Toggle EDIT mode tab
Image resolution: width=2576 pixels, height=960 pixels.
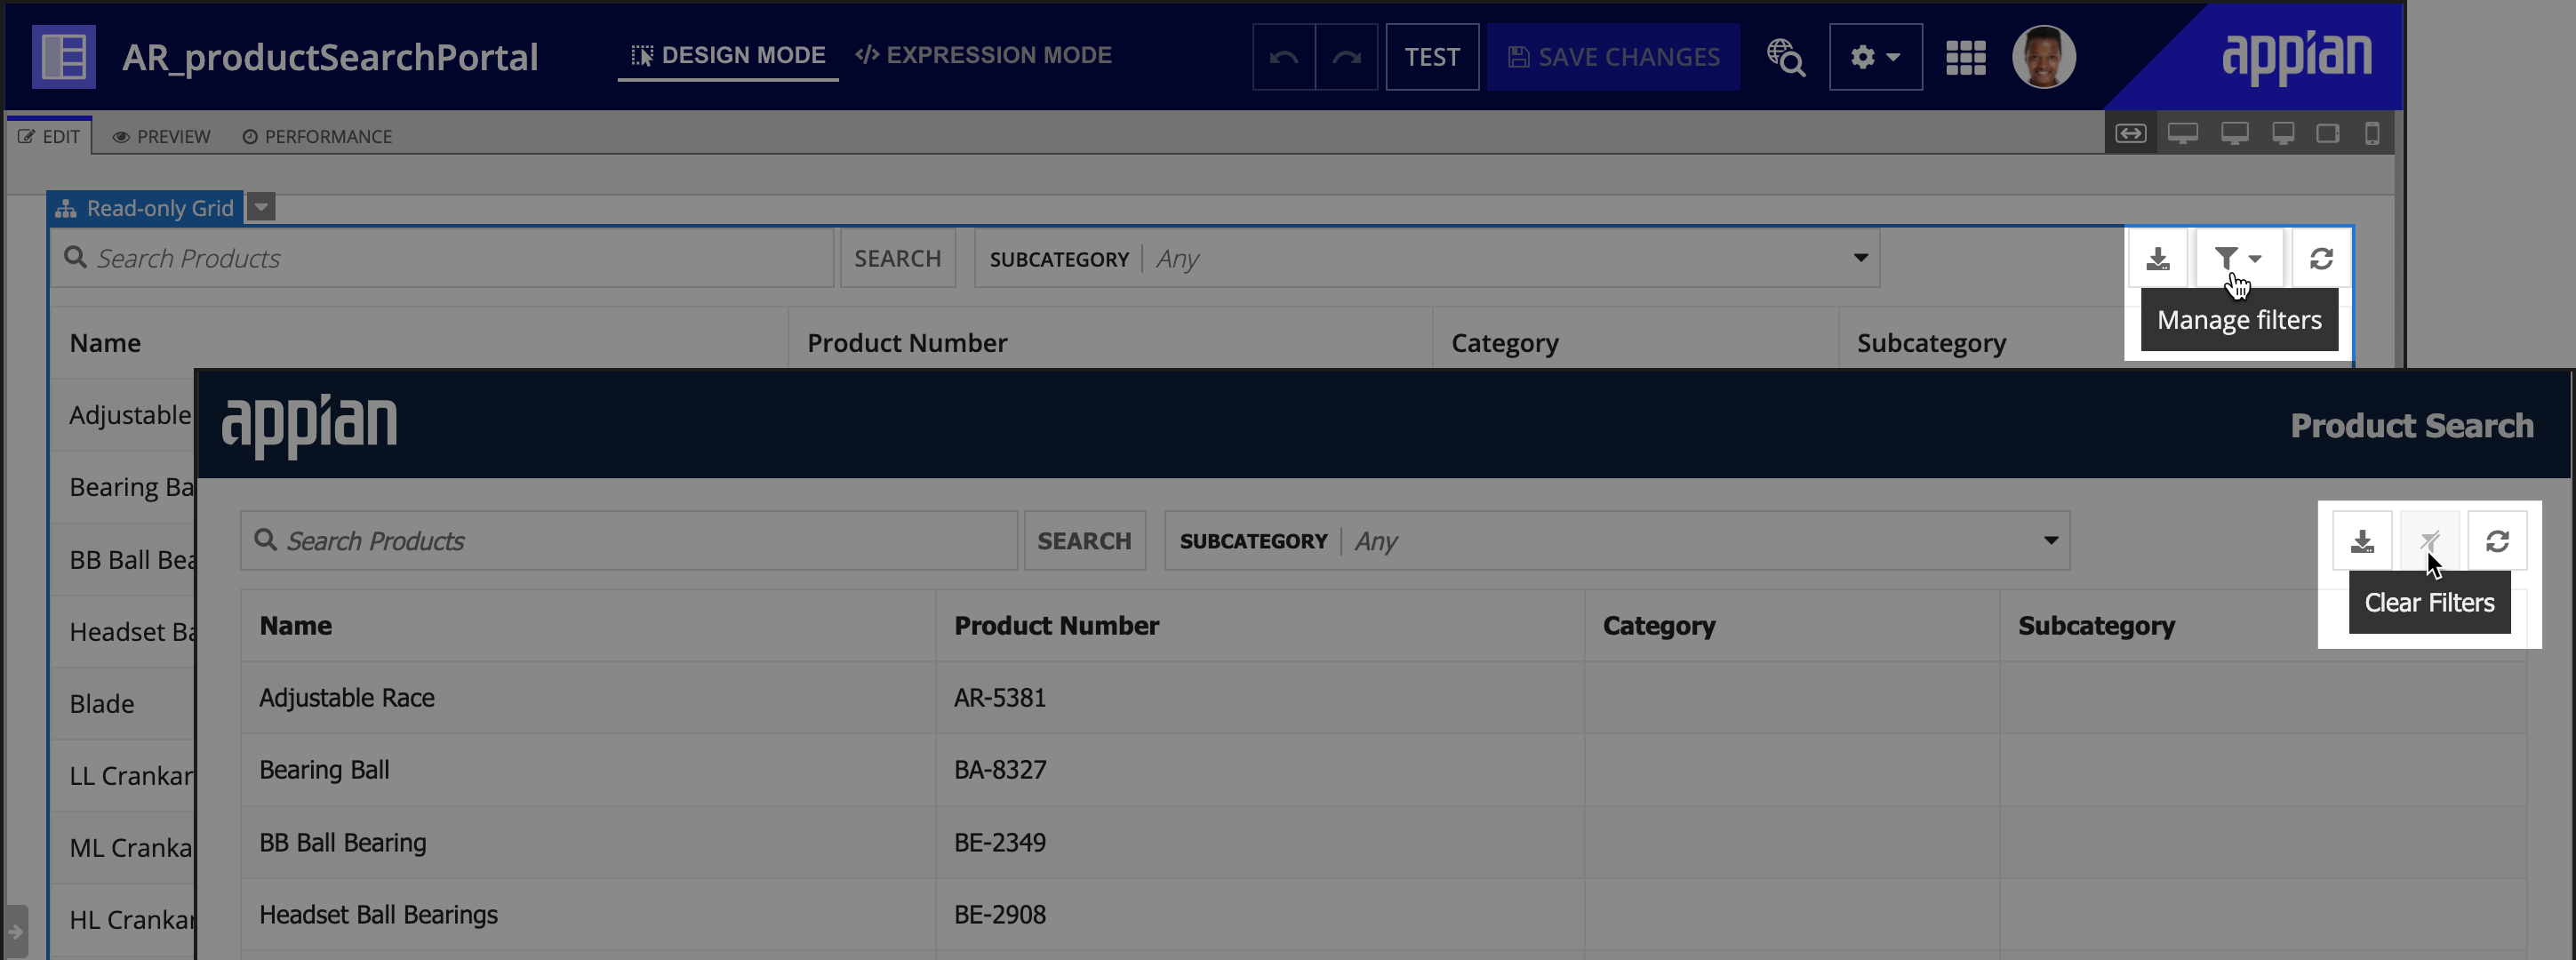pyautogui.click(x=49, y=136)
